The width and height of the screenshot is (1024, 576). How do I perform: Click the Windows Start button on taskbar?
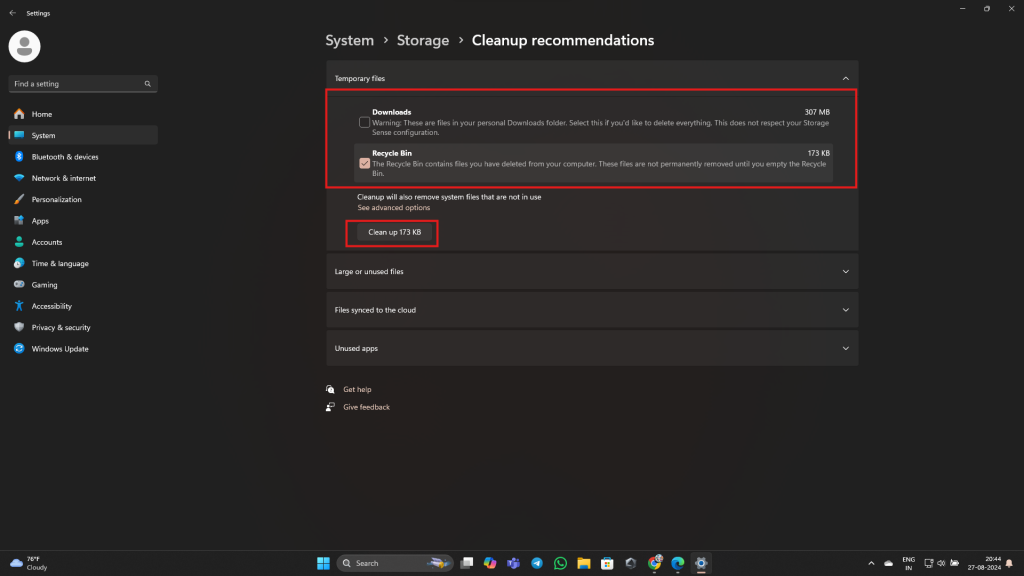coord(323,563)
